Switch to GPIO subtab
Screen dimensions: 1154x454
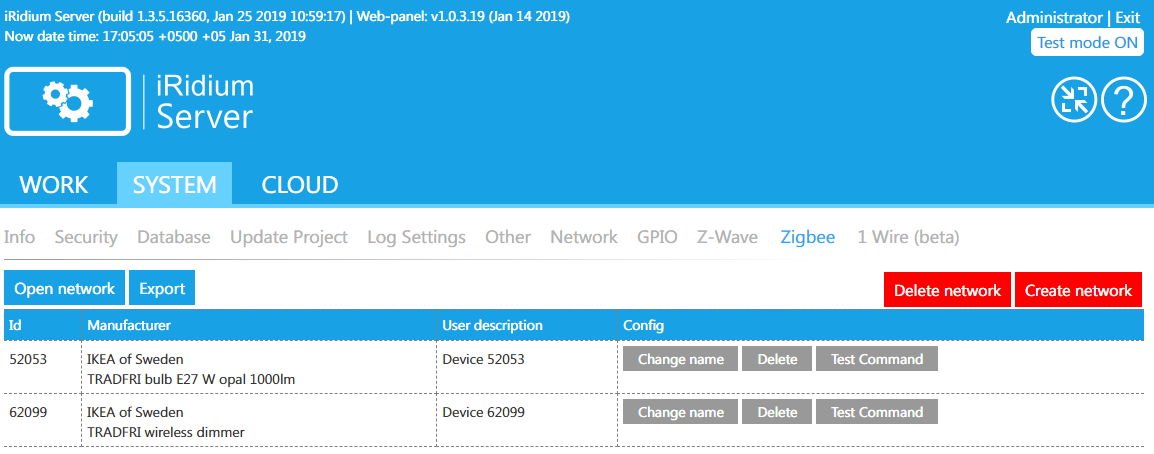(657, 237)
